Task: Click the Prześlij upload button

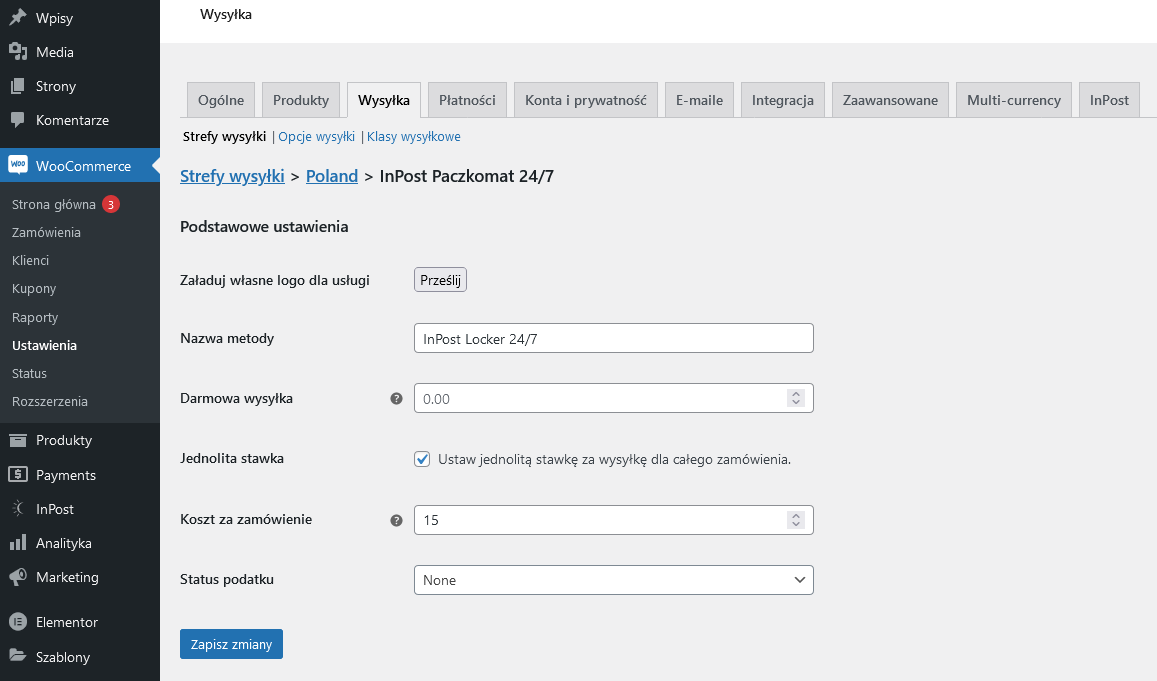Action: tap(440, 280)
